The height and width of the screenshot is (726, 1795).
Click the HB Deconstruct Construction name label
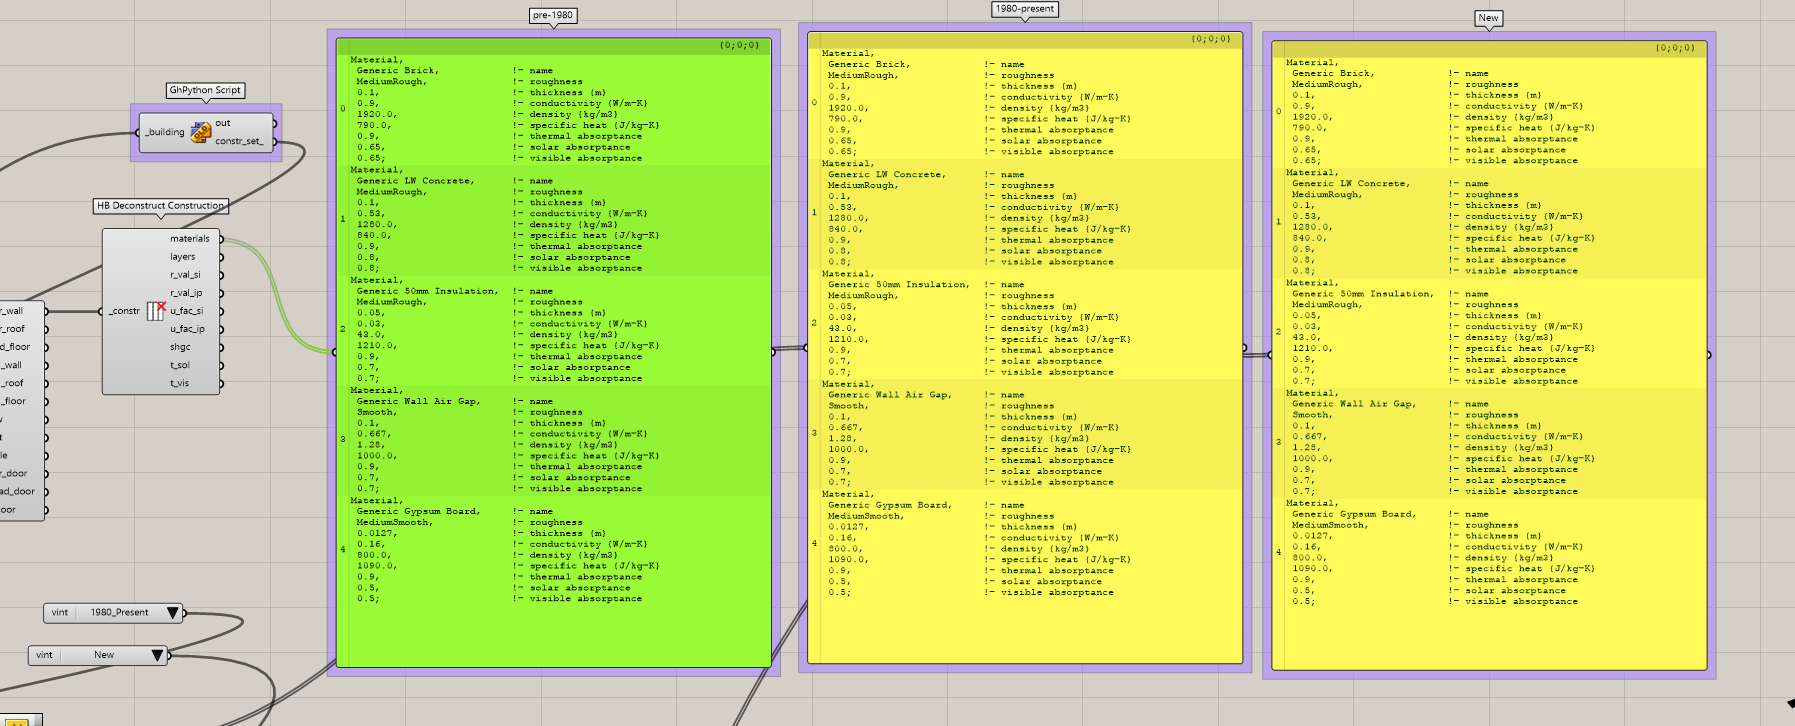pos(160,206)
